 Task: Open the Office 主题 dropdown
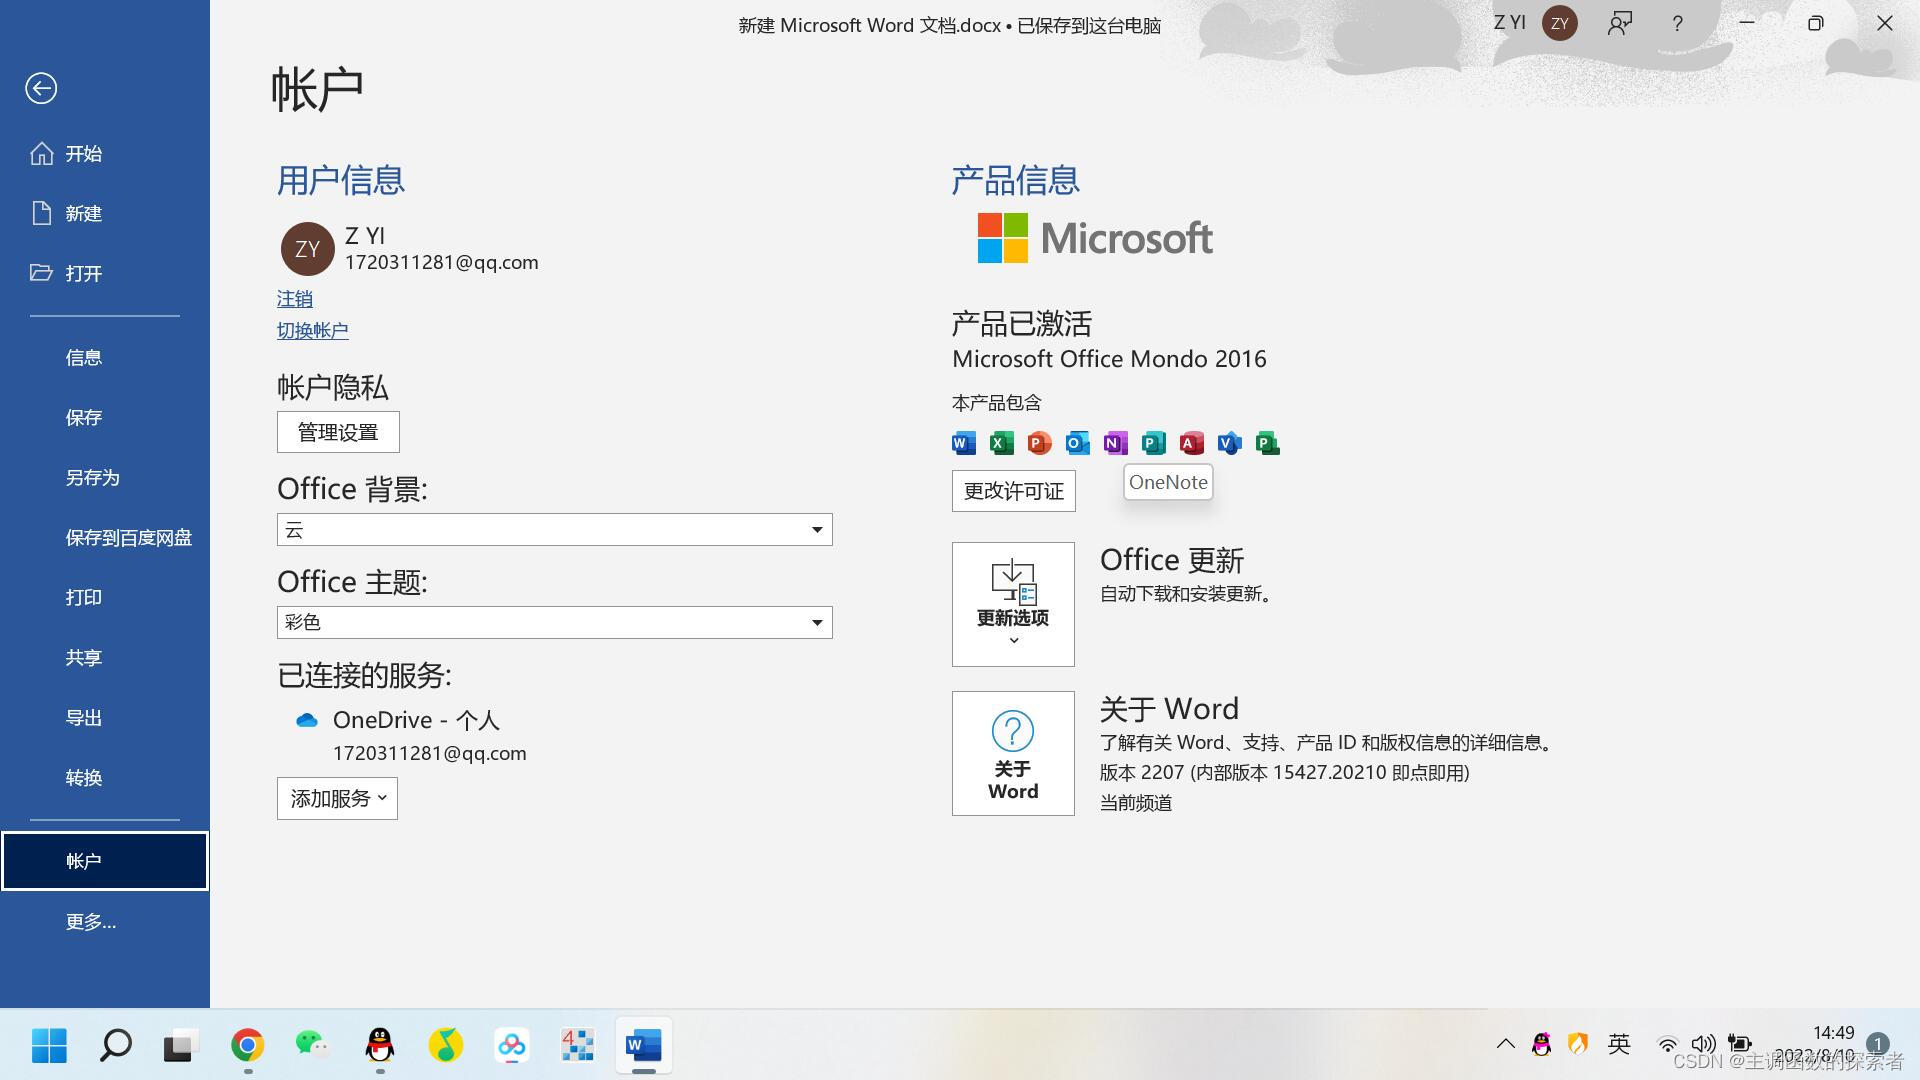(x=554, y=622)
